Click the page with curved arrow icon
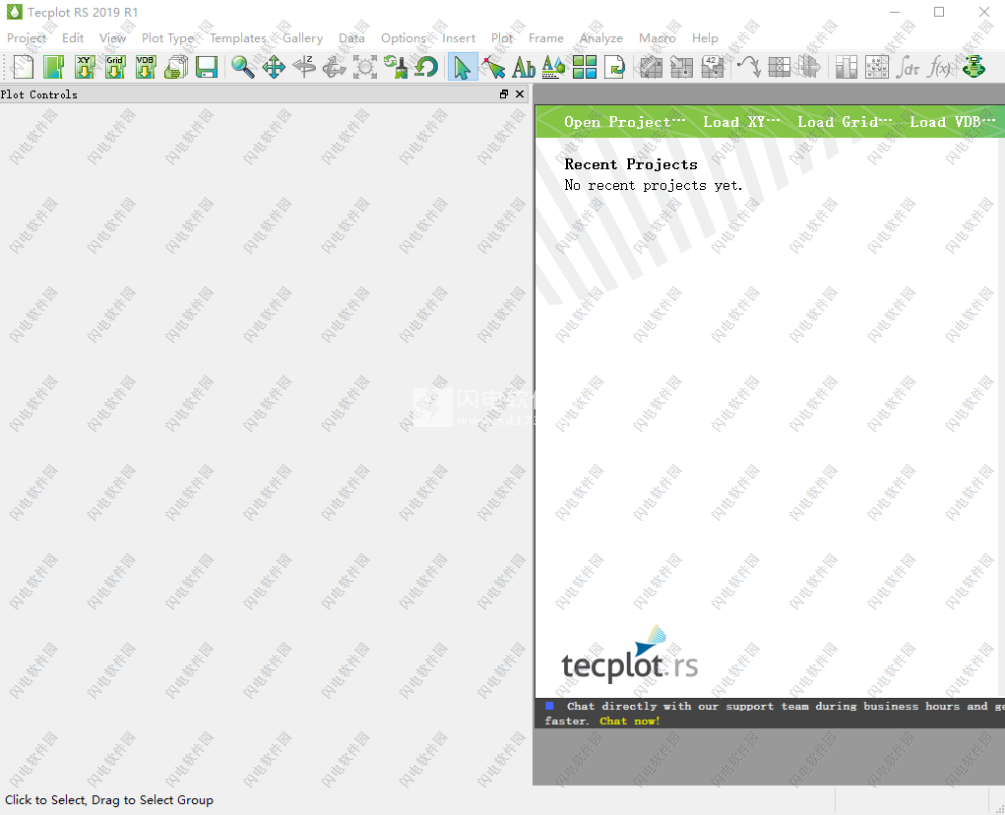The width and height of the screenshot is (1005, 815). (x=615, y=67)
